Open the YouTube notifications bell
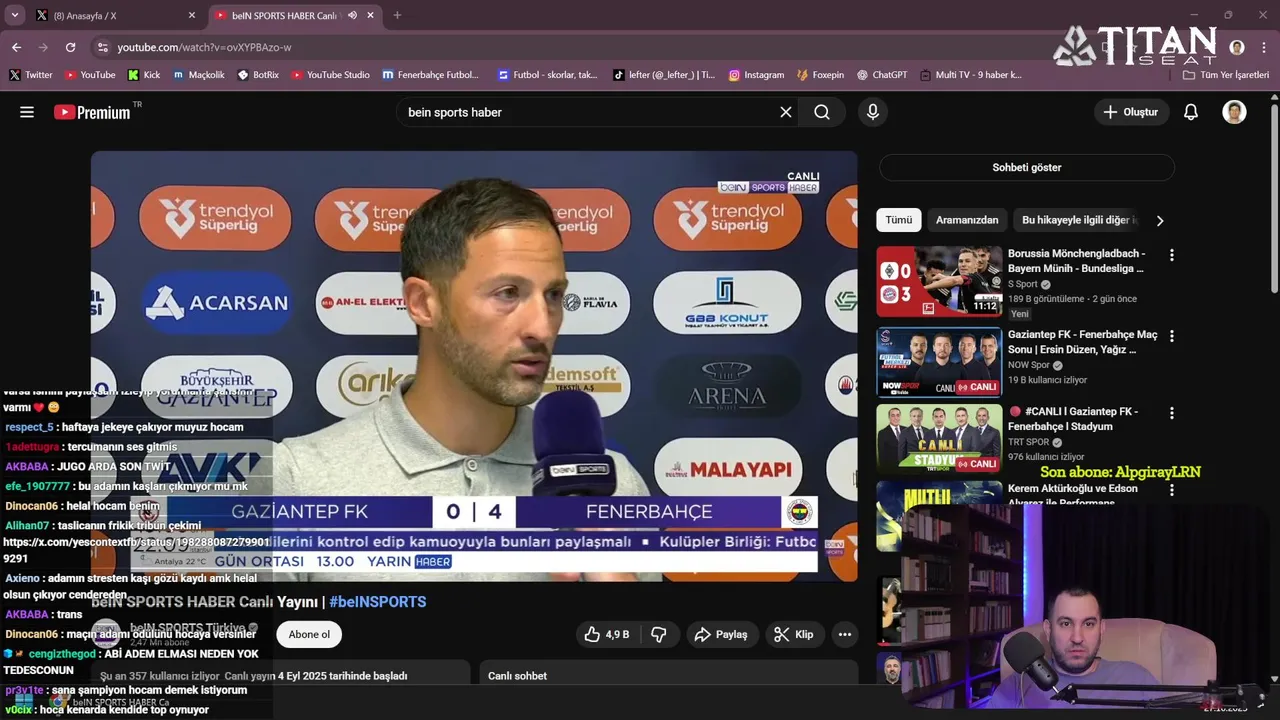1280x720 pixels. 1190,112
